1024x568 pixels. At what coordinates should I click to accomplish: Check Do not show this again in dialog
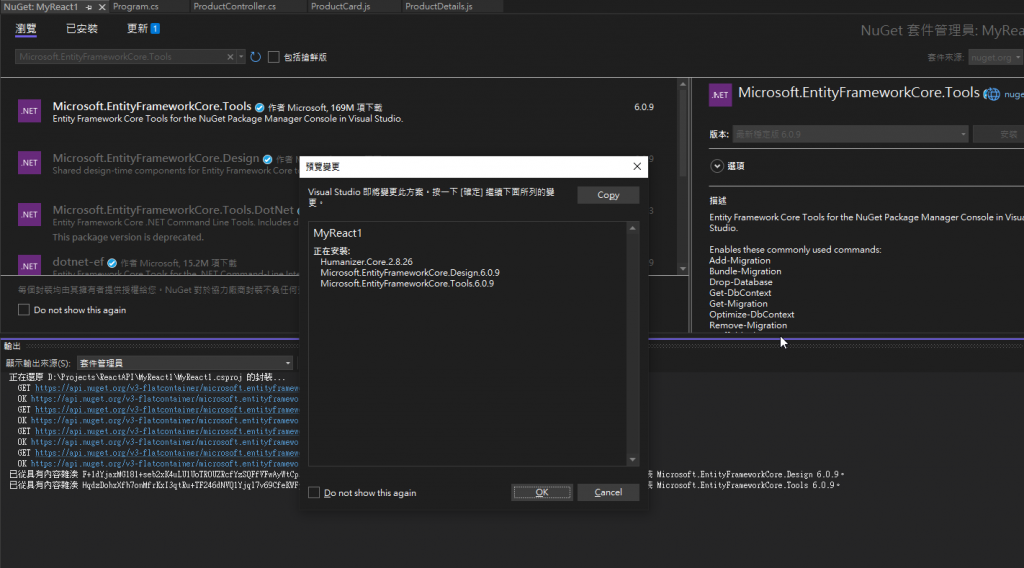[314, 492]
